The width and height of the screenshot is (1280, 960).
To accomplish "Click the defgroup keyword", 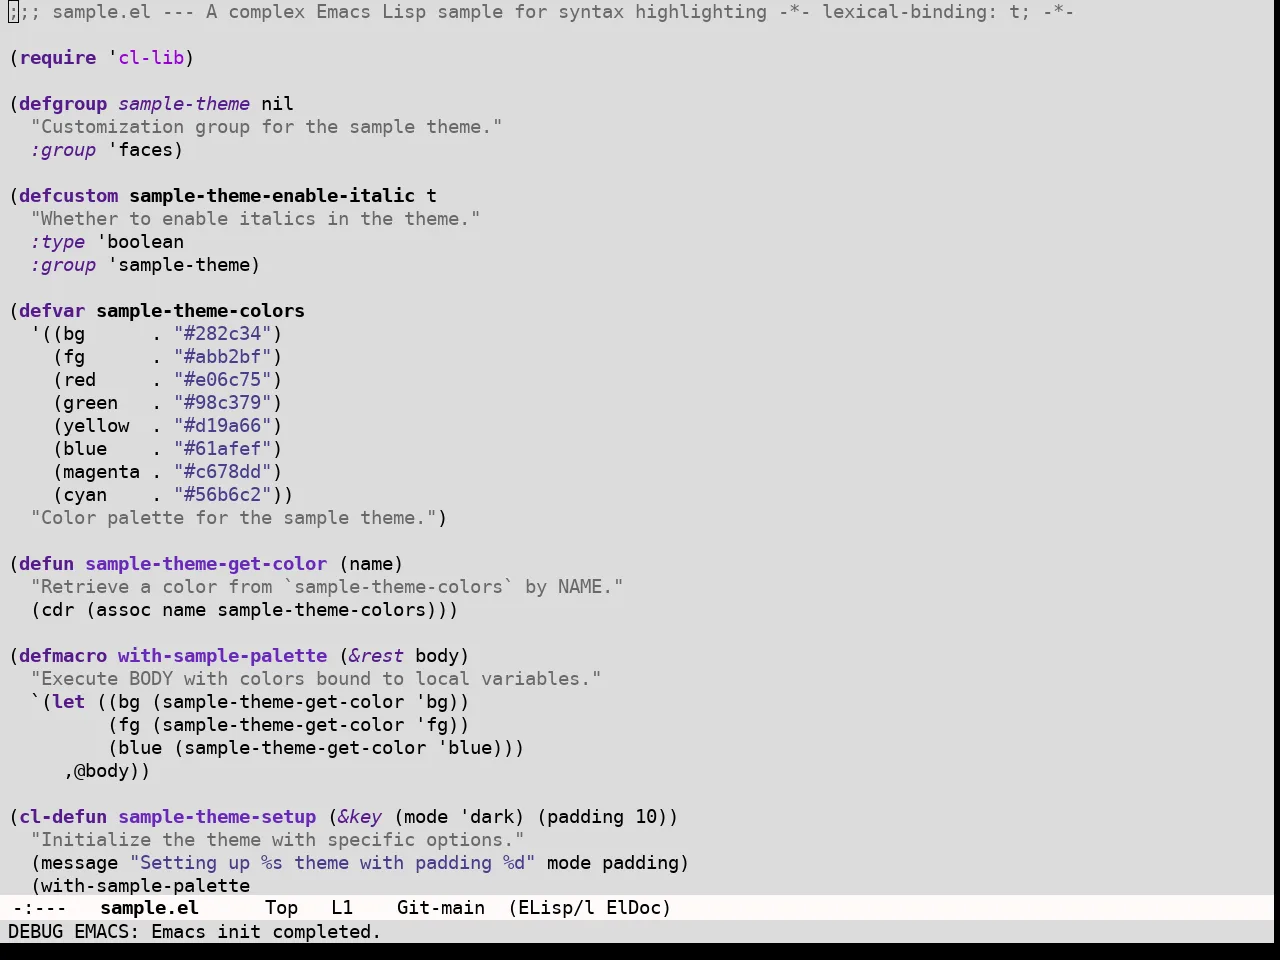I will pyautogui.click(x=63, y=104).
